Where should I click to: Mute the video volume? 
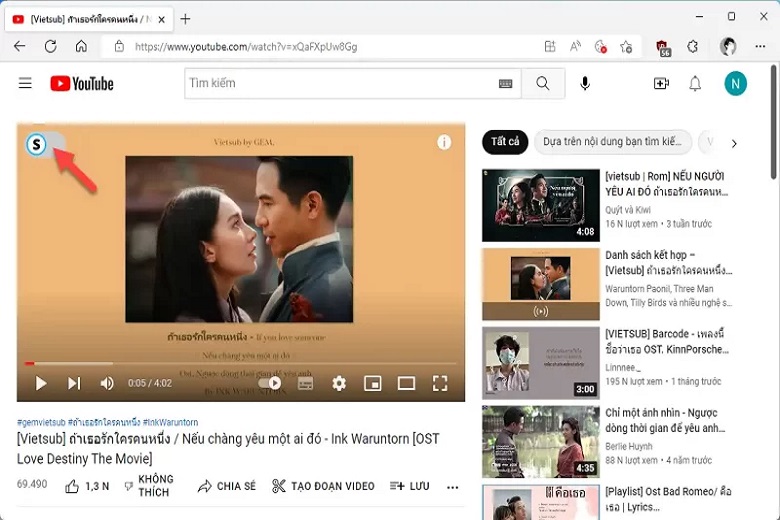tap(107, 383)
